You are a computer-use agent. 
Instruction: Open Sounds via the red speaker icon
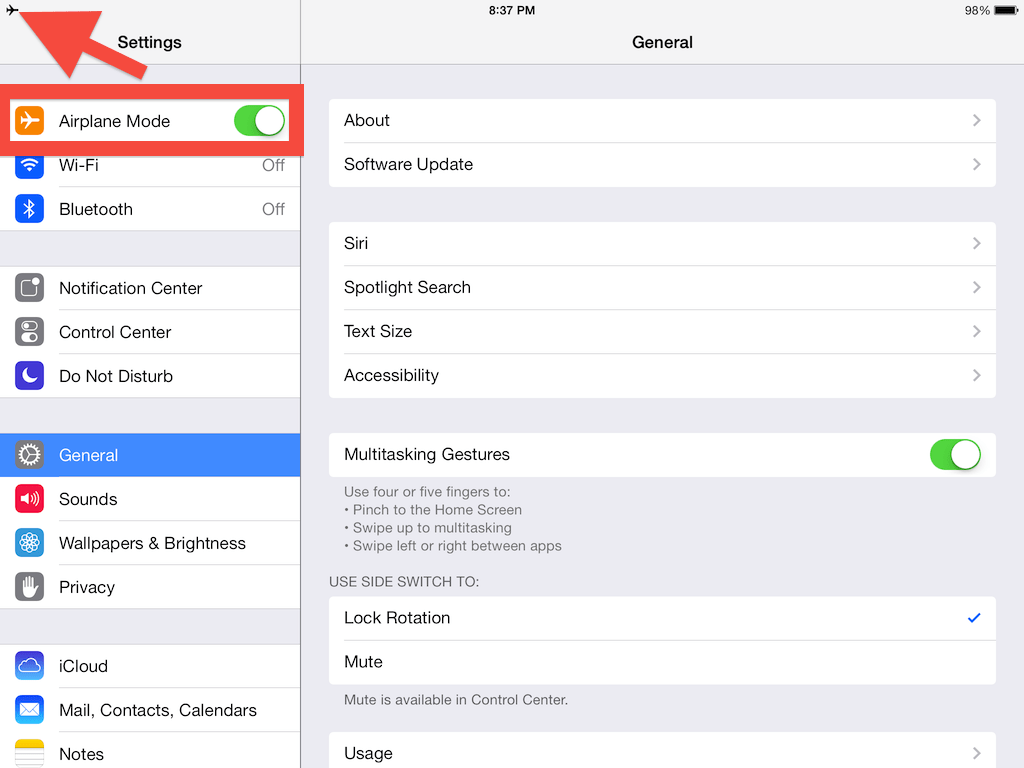click(29, 499)
